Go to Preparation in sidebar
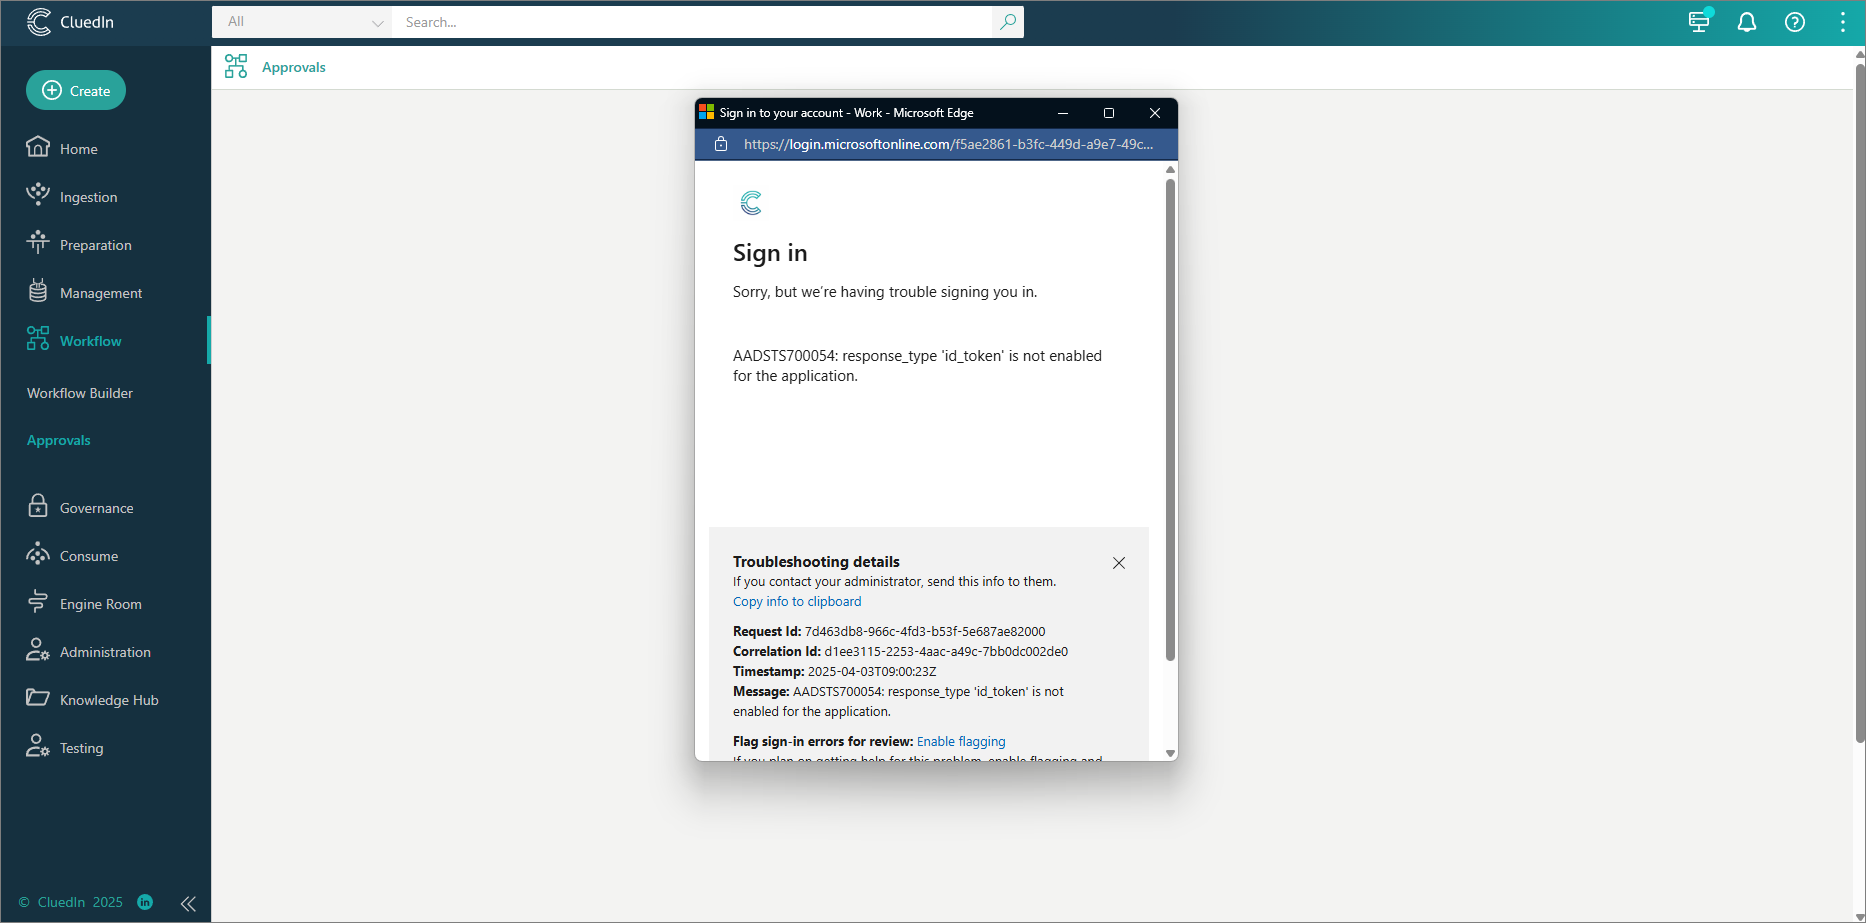This screenshot has height=923, width=1866. [96, 245]
